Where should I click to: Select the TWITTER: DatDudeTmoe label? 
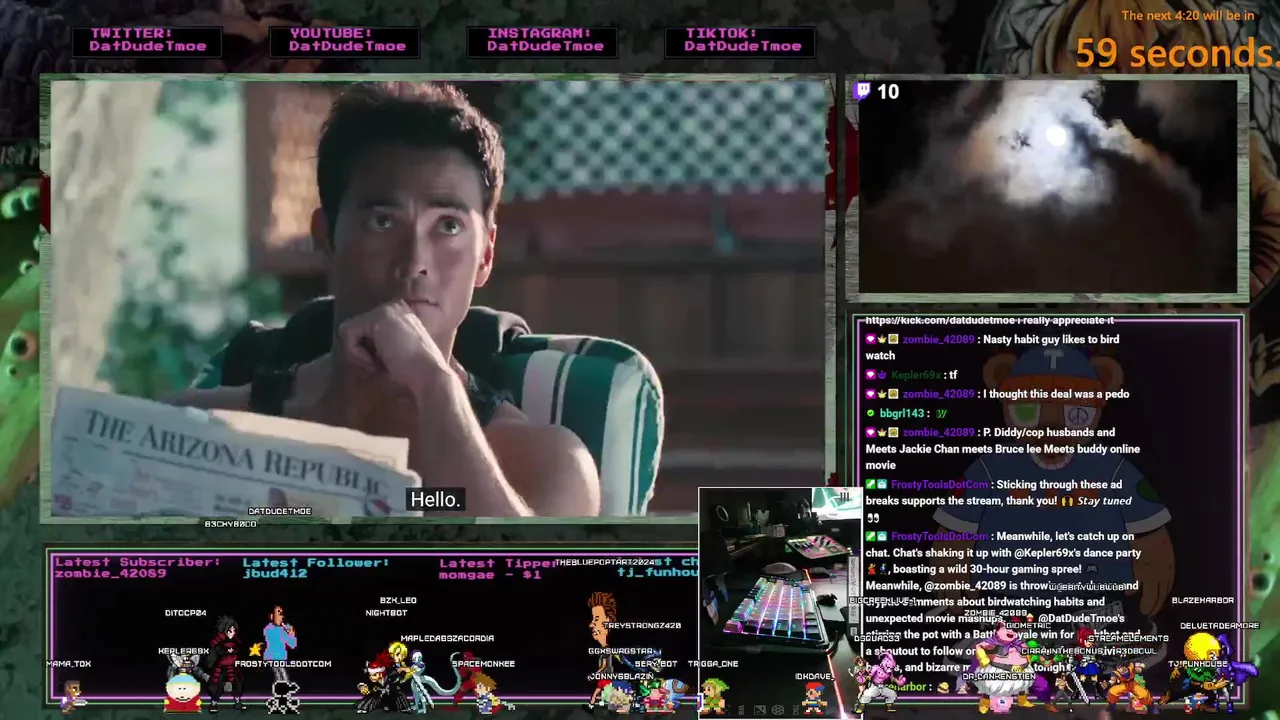[147, 40]
